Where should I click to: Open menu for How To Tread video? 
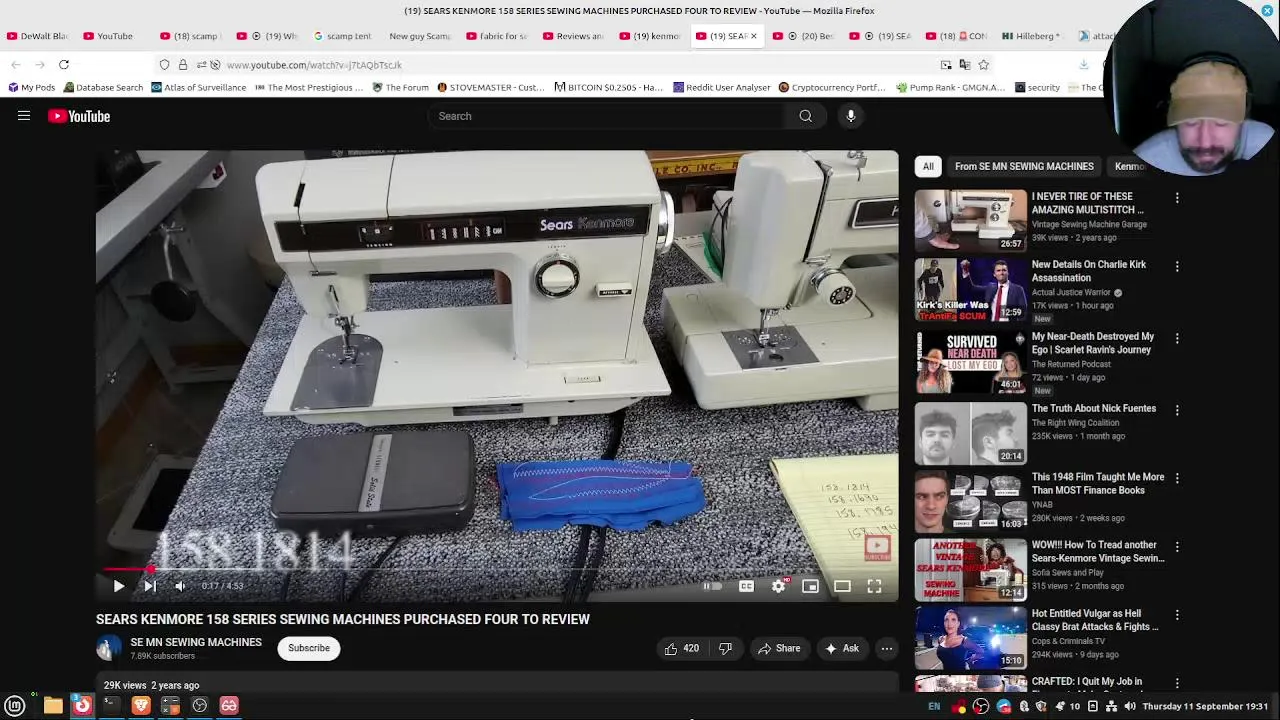coord(1177,546)
